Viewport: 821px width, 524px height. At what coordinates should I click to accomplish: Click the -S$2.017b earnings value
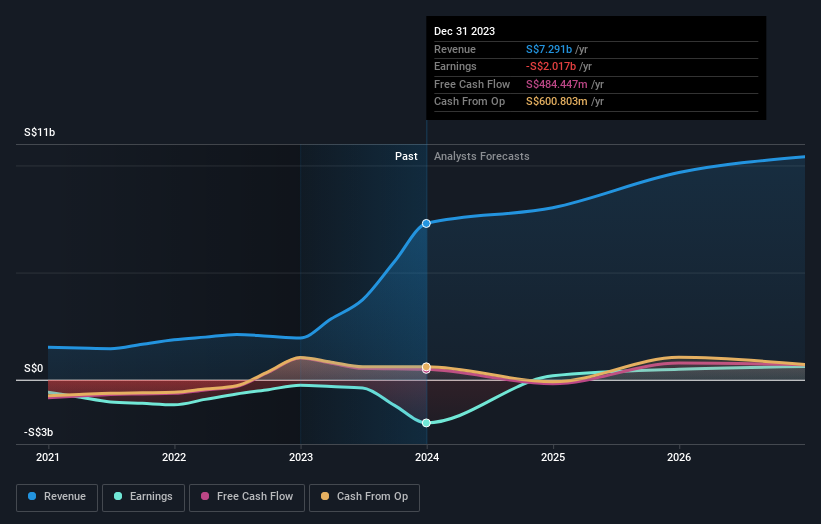tap(551, 66)
